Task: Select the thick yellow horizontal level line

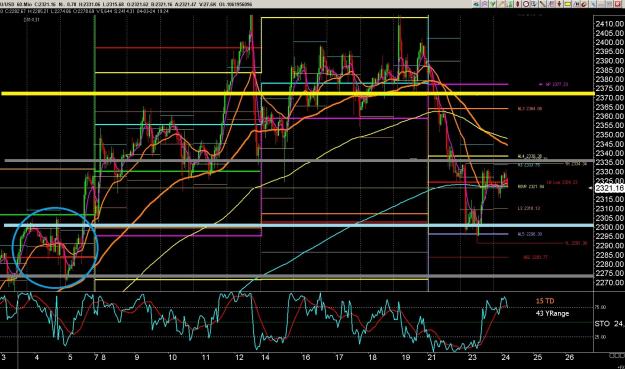Action: [297, 94]
